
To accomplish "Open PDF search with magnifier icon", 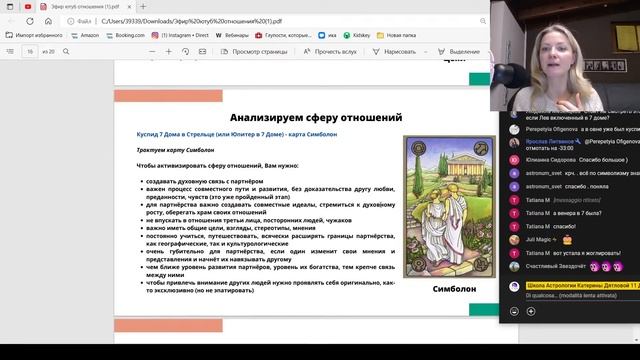I will [66, 51].
